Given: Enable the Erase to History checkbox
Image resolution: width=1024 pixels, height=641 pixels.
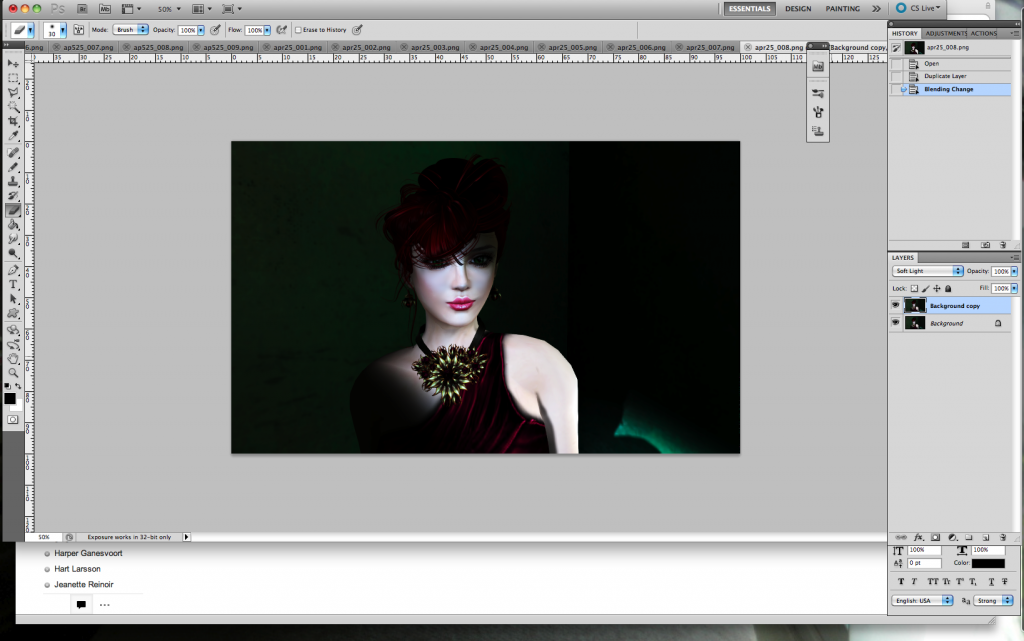Looking at the screenshot, I should pos(299,30).
